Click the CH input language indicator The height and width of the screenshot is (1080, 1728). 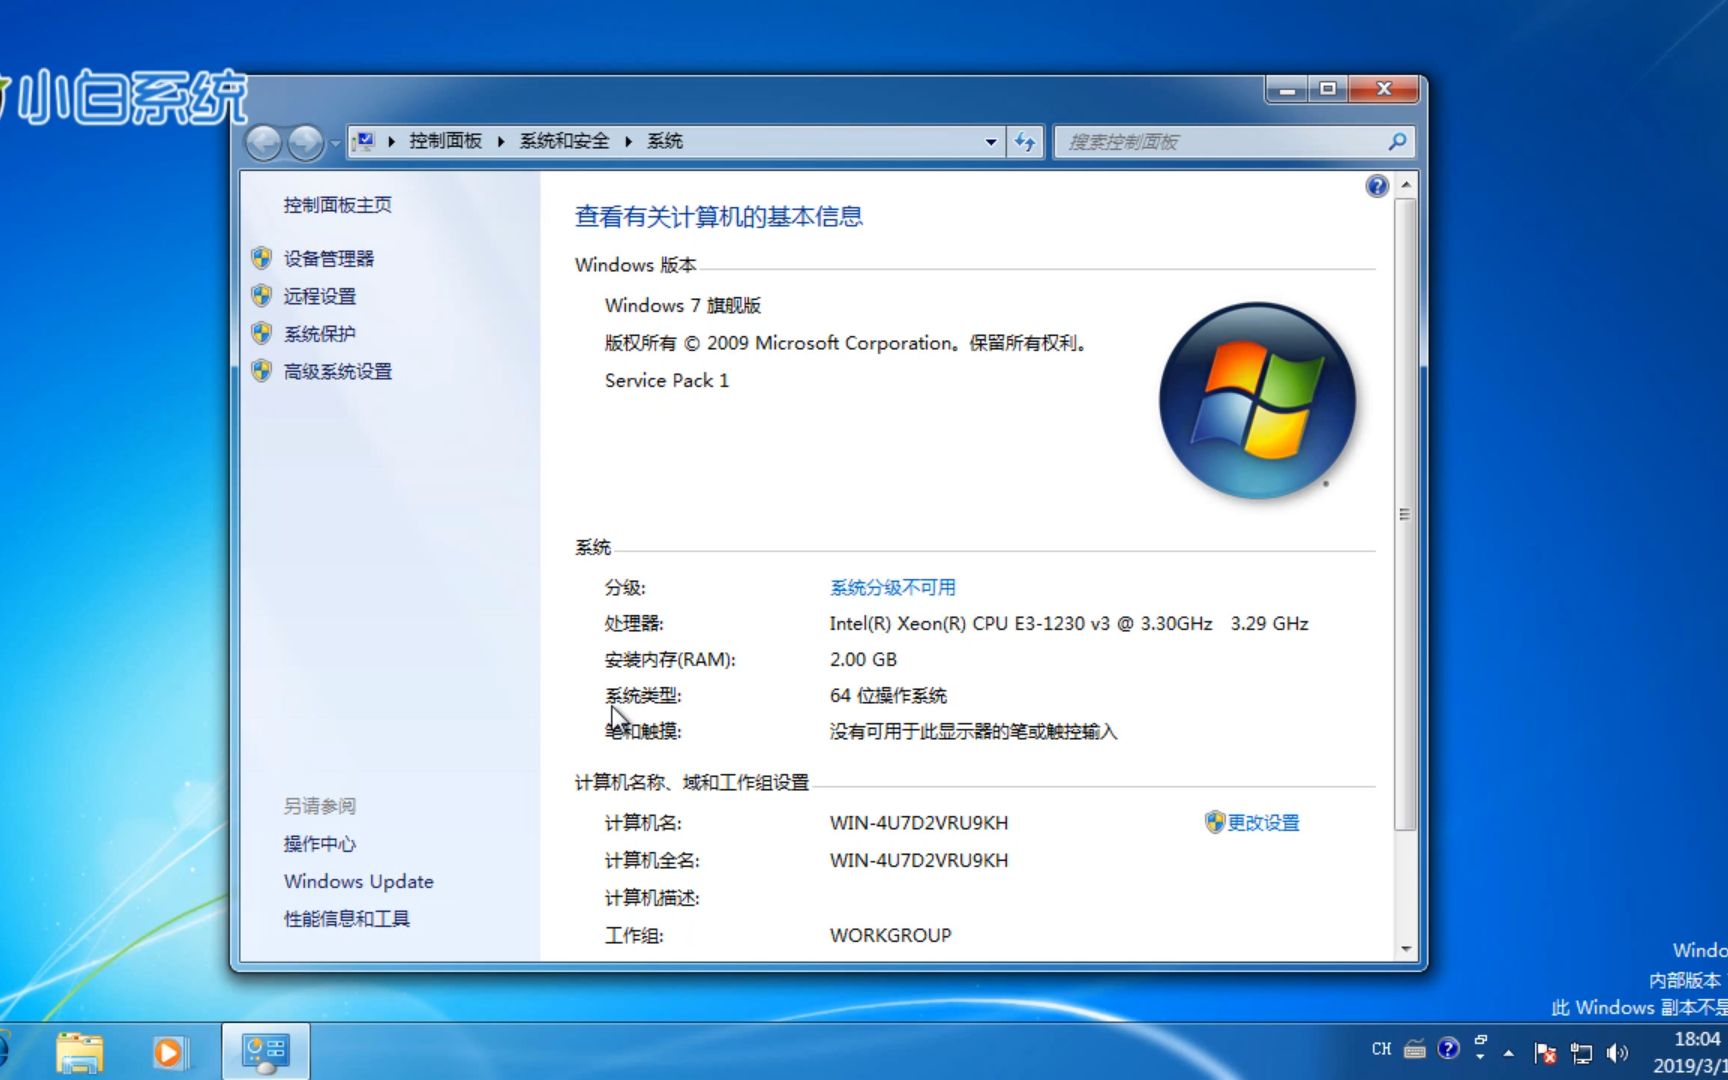coord(1382,1049)
